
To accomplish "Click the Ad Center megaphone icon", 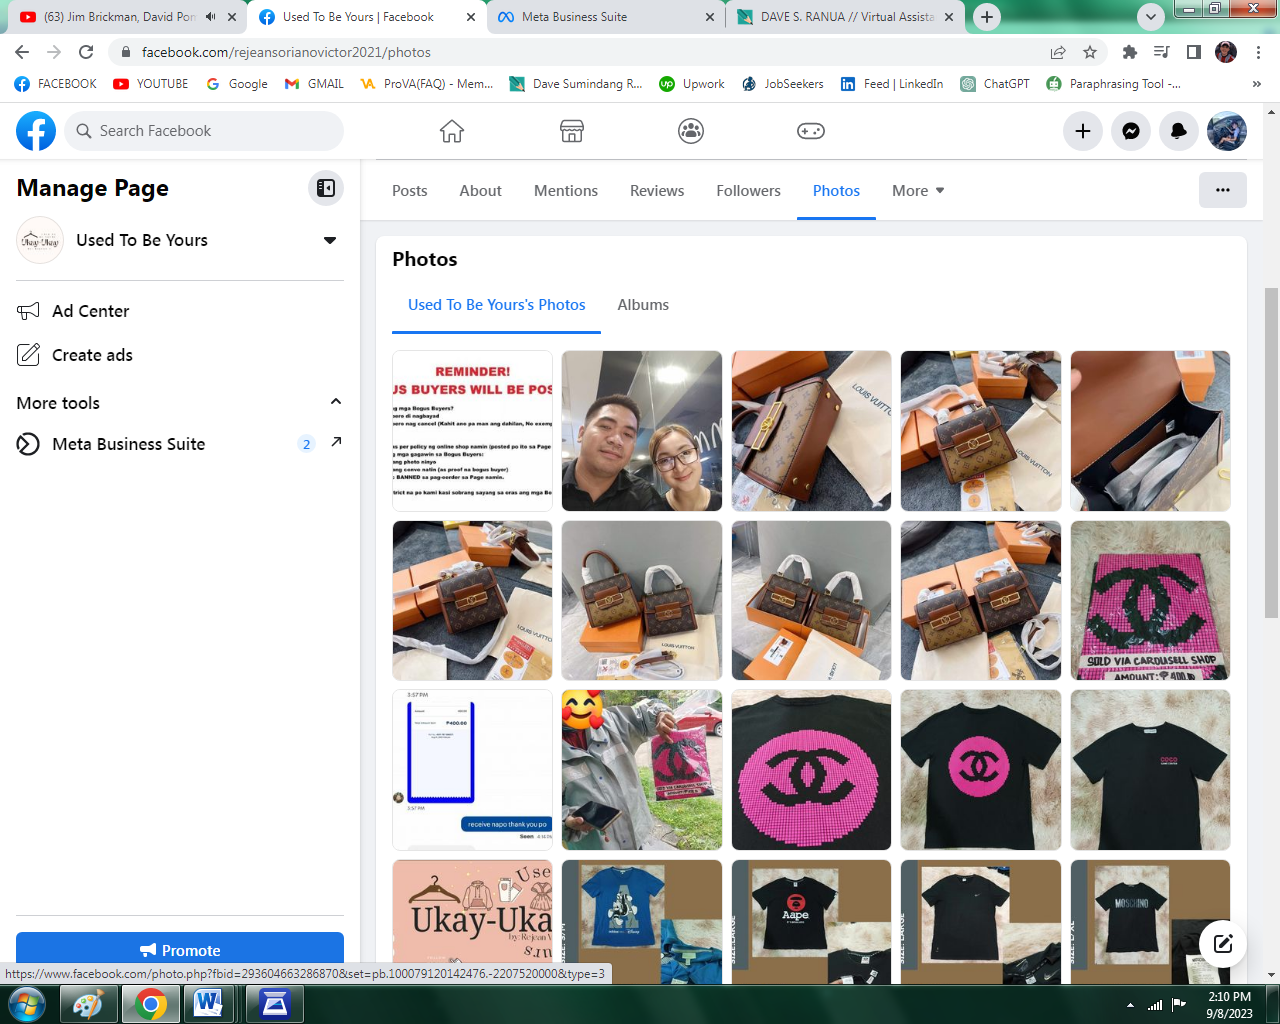I will pos(28,311).
